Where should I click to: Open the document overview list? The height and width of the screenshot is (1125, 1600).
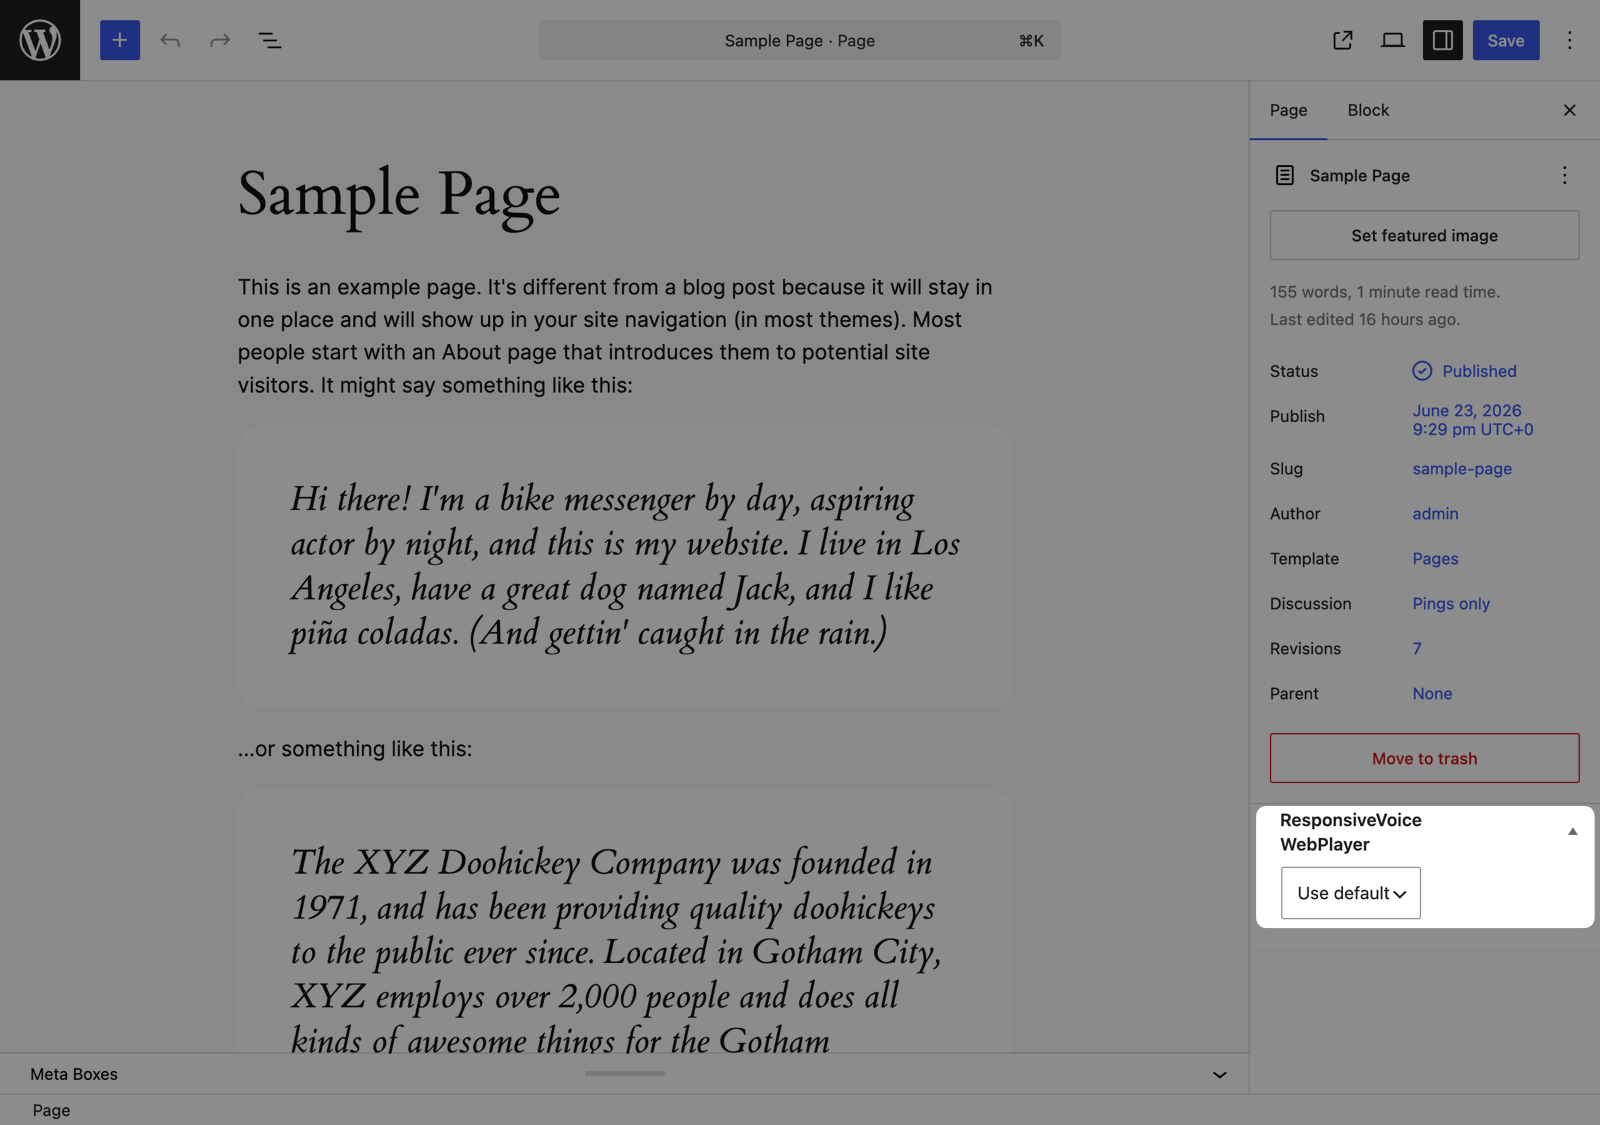click(270, 40)
